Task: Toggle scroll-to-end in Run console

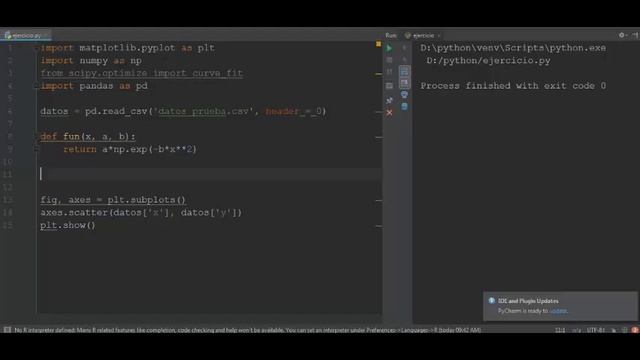Action: [x=404, y=83]
